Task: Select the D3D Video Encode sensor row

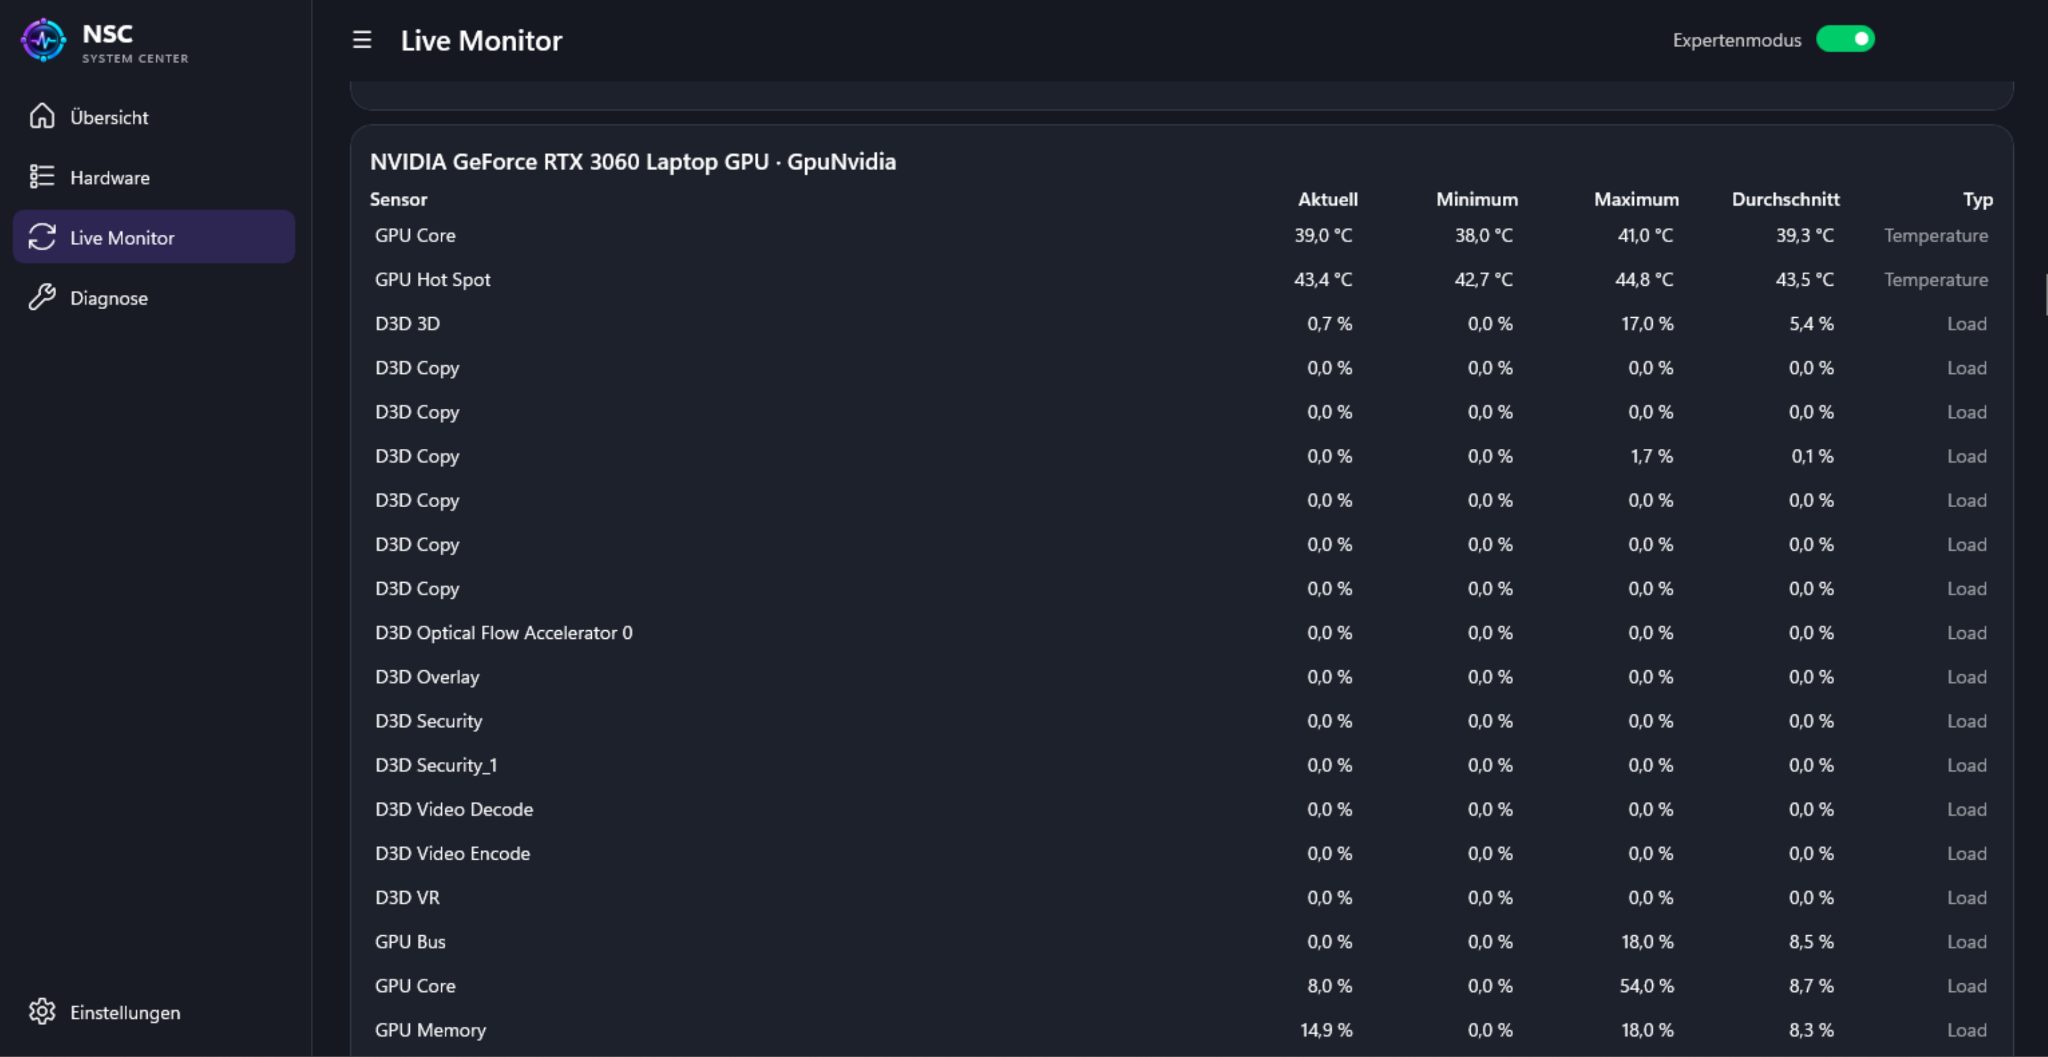Action: (1181, 853)
